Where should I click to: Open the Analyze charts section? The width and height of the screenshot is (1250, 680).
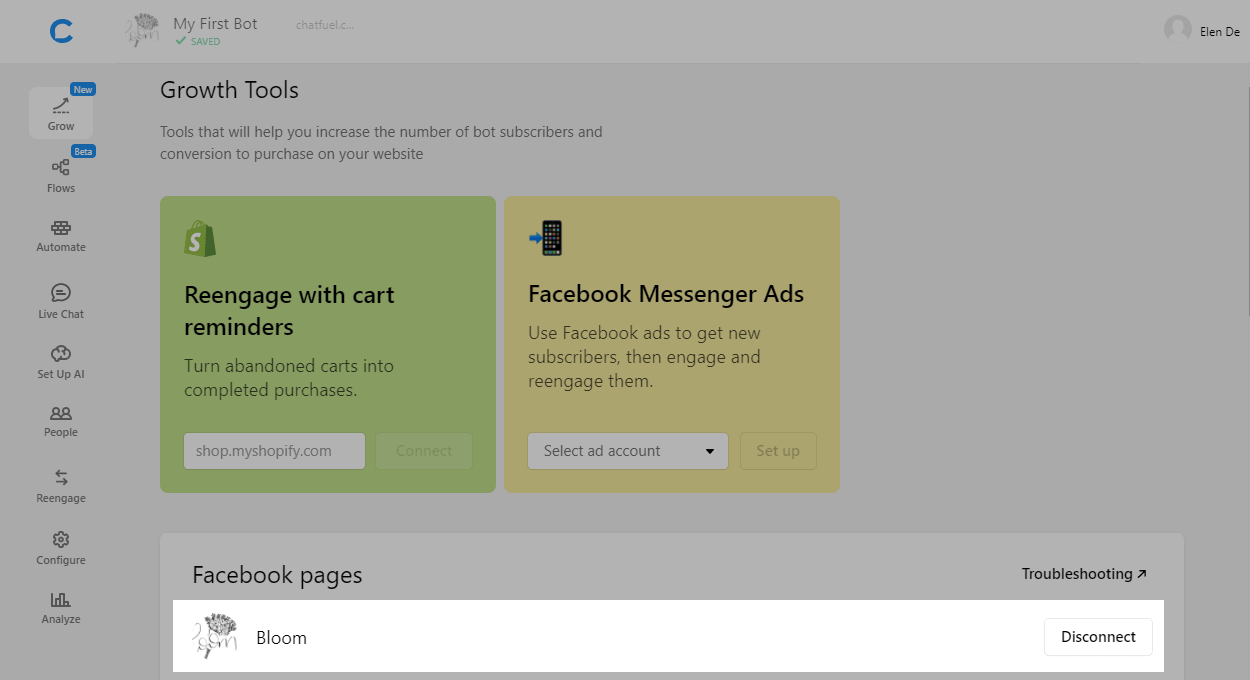[x=61, y=606]
